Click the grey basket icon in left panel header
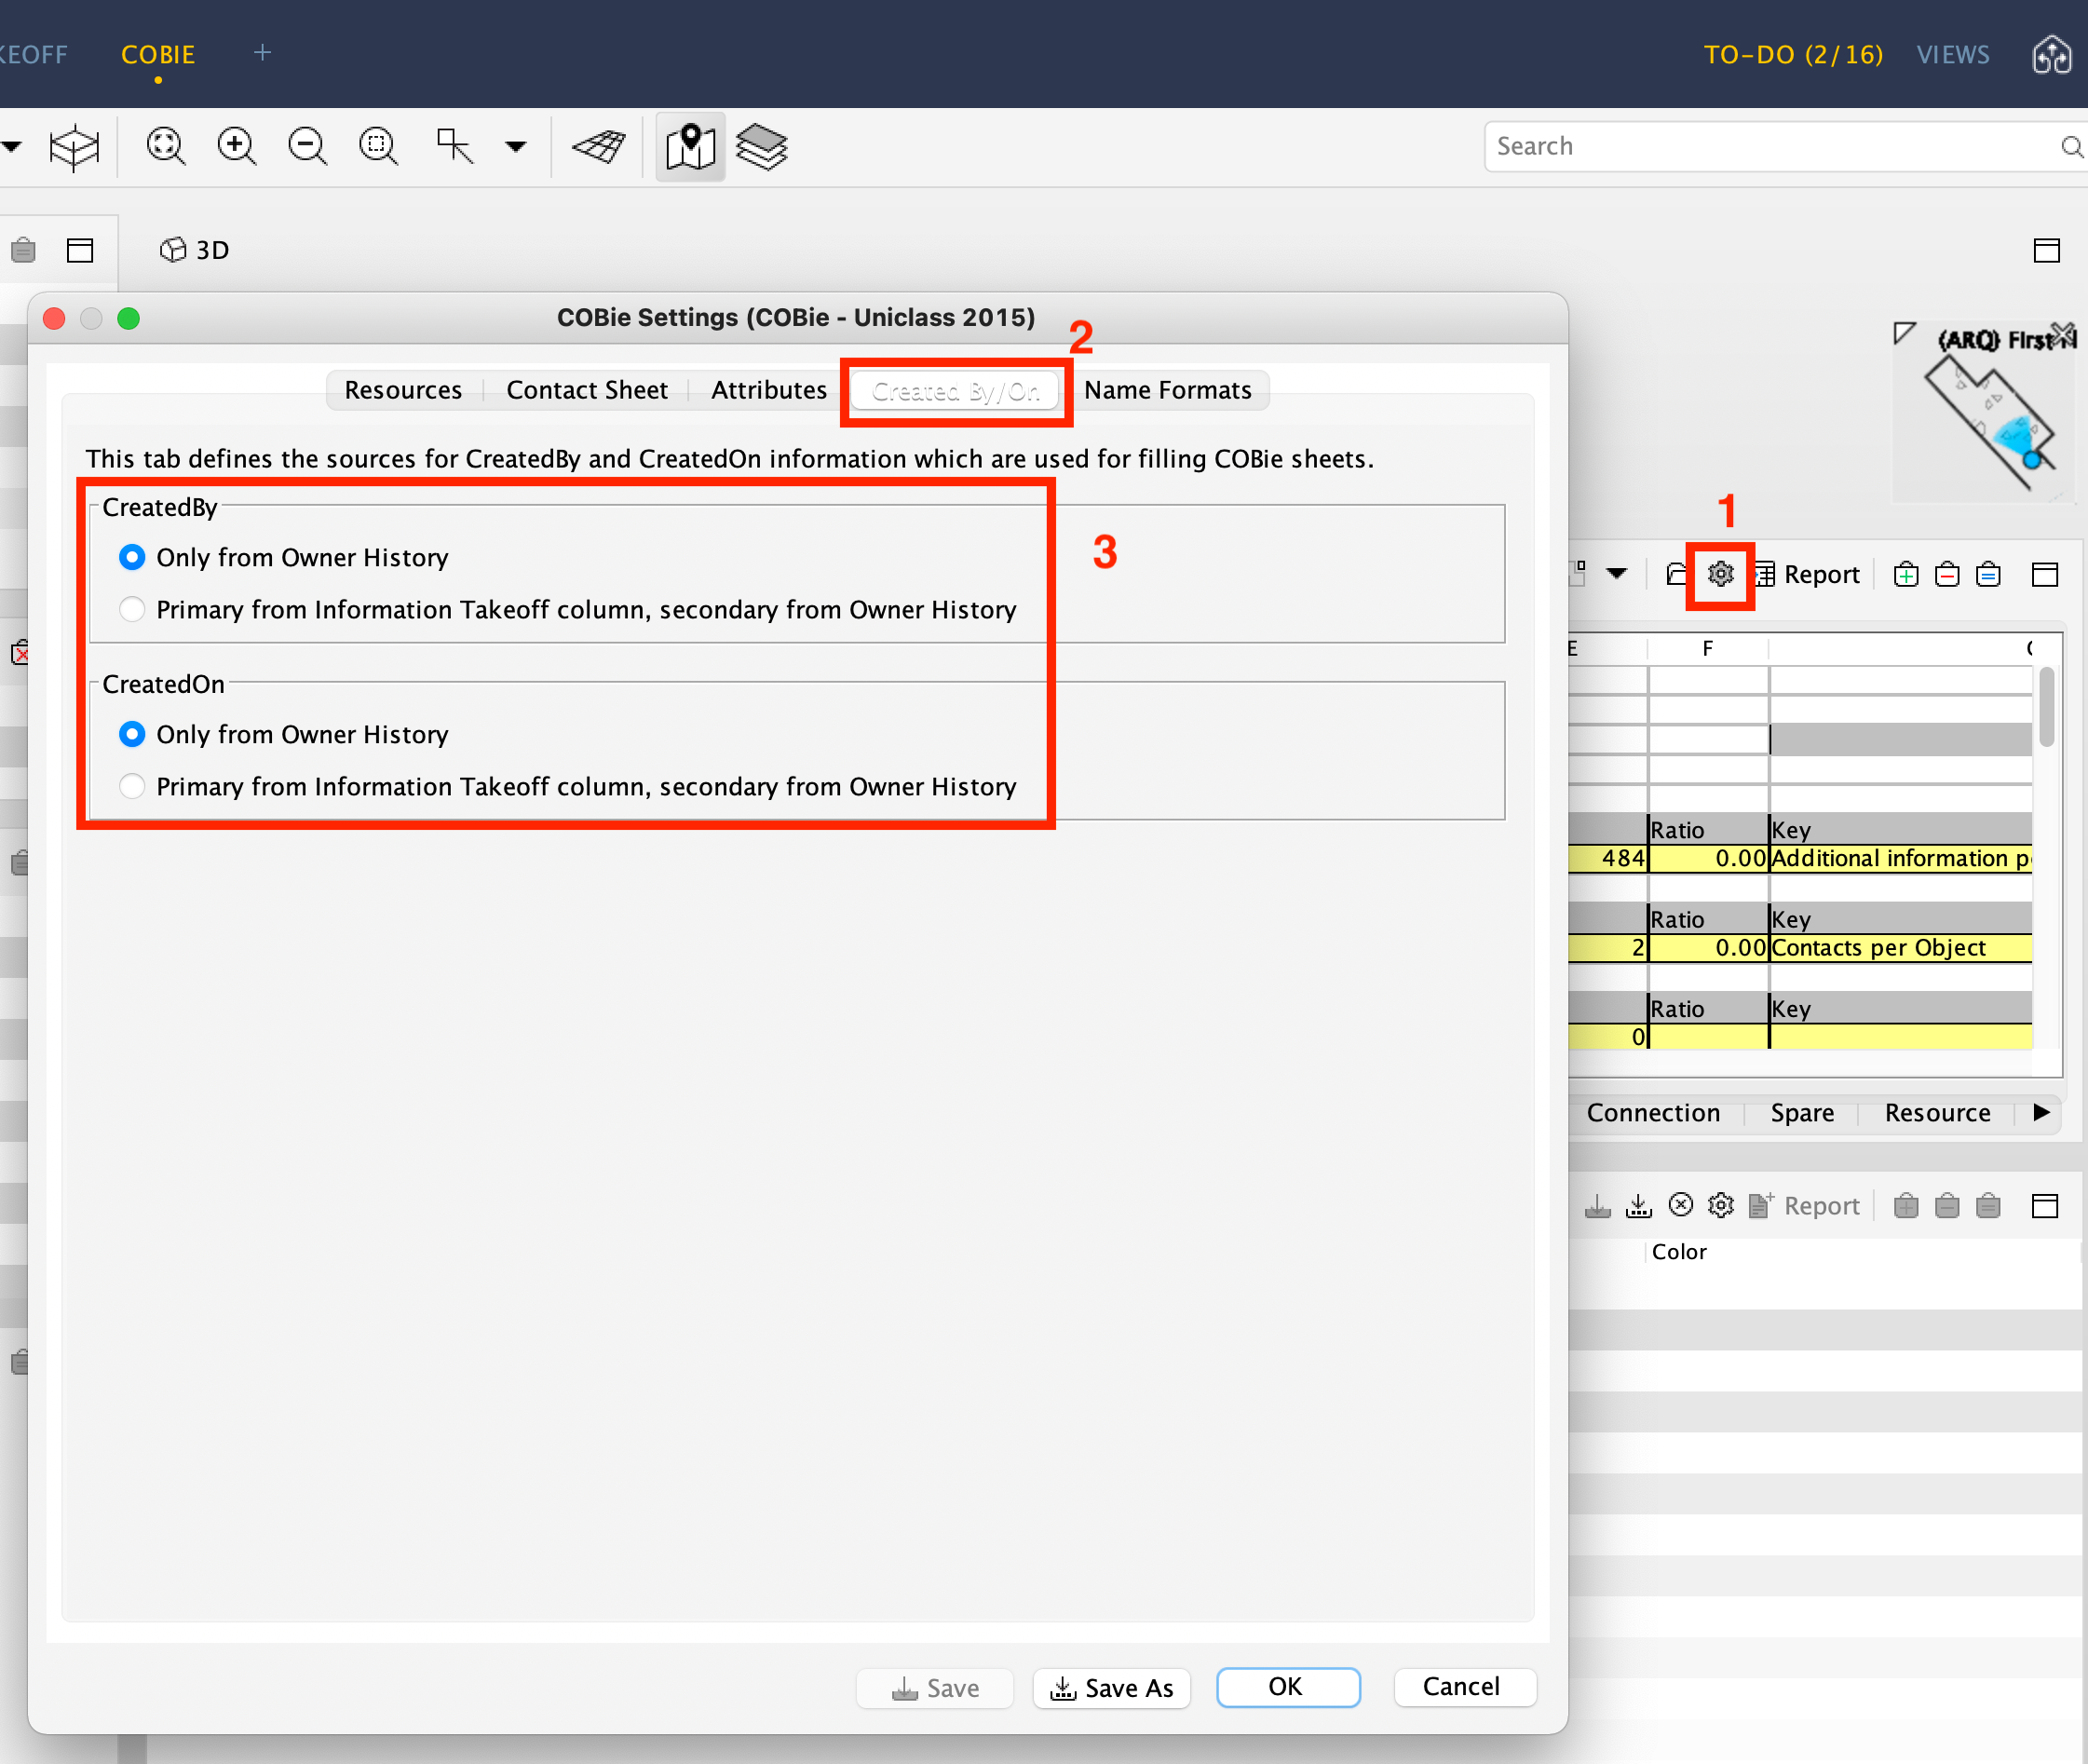 click(23, 250)
